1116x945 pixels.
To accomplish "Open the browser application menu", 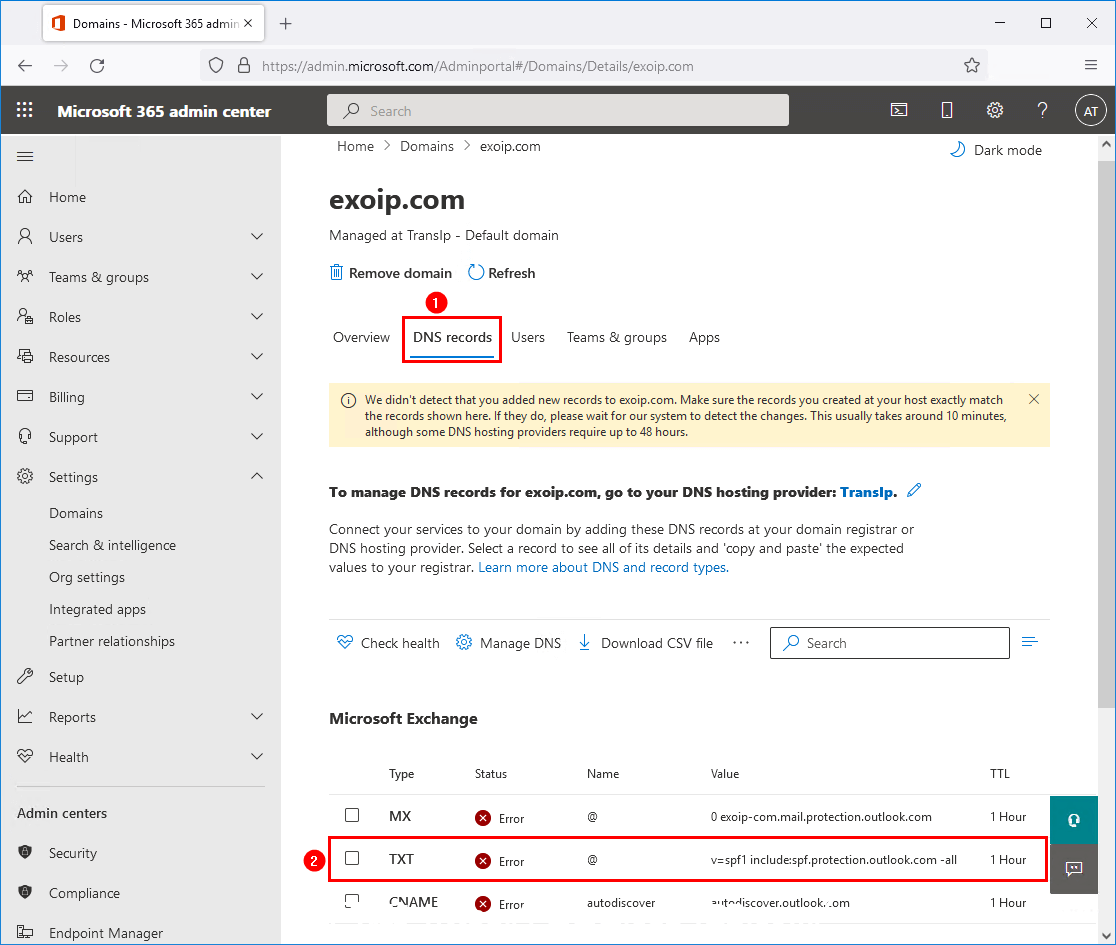I will [x=1090, y=65].
